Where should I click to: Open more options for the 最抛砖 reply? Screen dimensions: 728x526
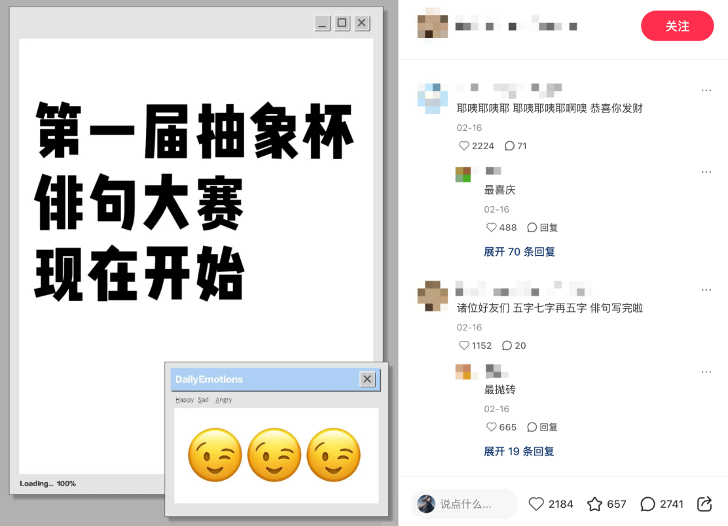(706, 371)
